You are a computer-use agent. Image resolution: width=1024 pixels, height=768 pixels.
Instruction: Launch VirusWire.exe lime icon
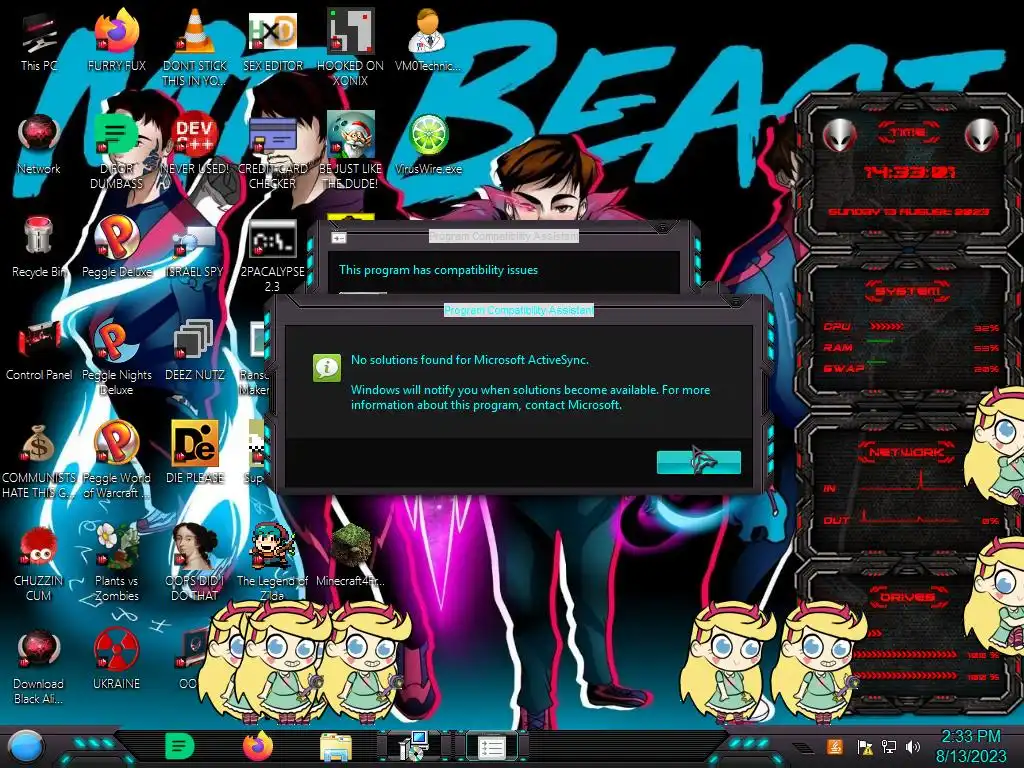(428, 144)
